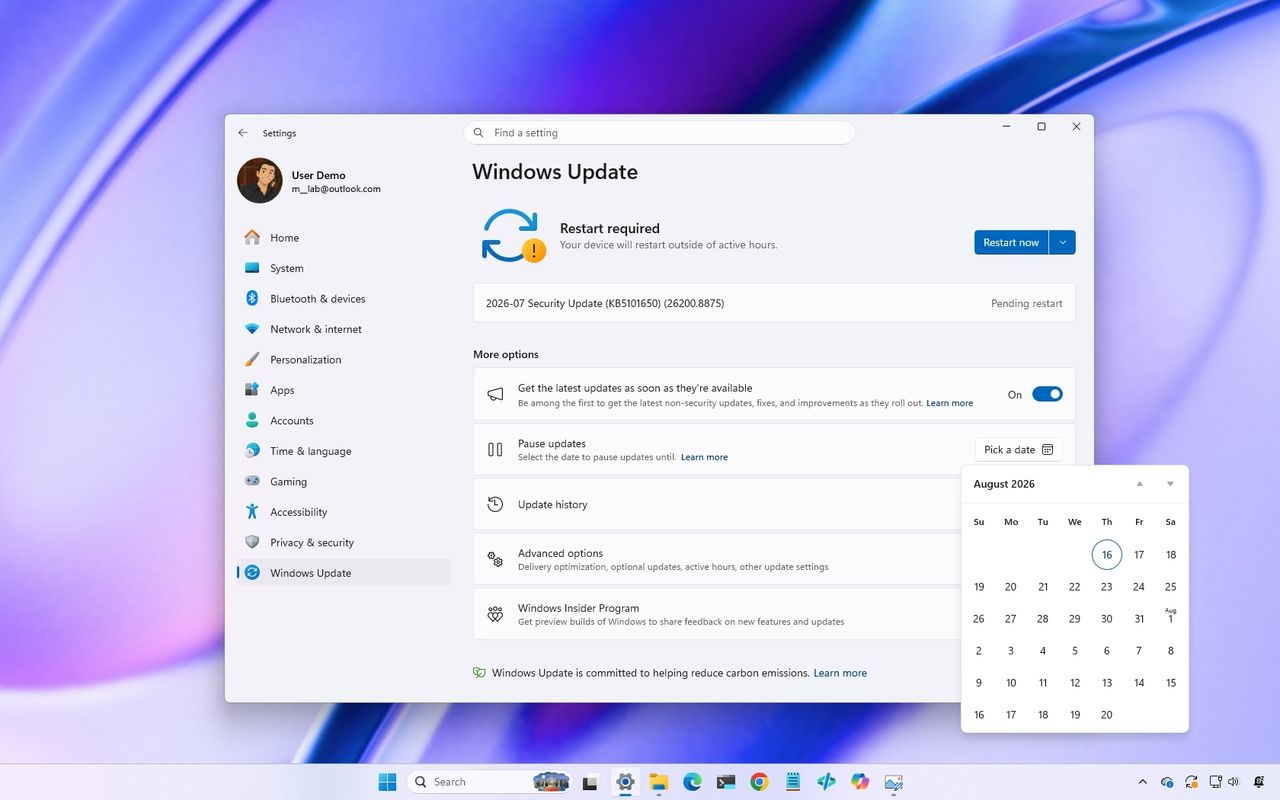Select the Windows Update sidebar item
Viewport: 1280px width, 800px height.
tap(343, 573)
